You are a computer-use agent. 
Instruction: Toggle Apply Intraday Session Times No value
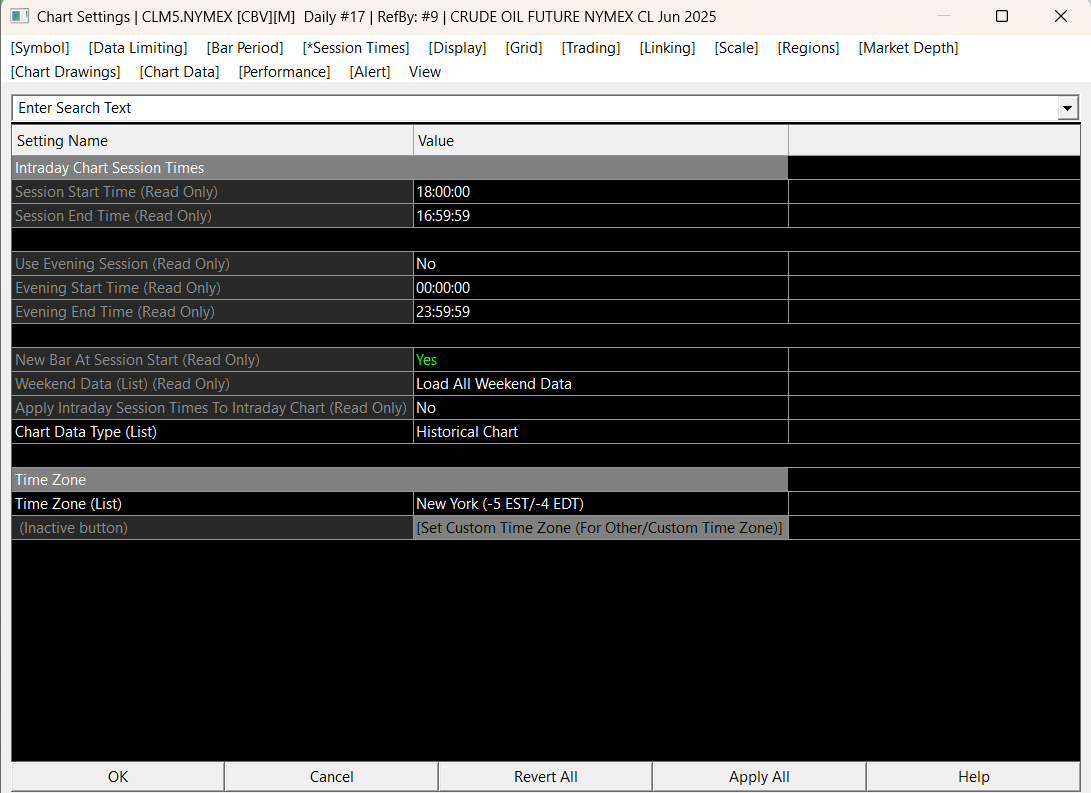pyautogui.click(x=600, y=408)
